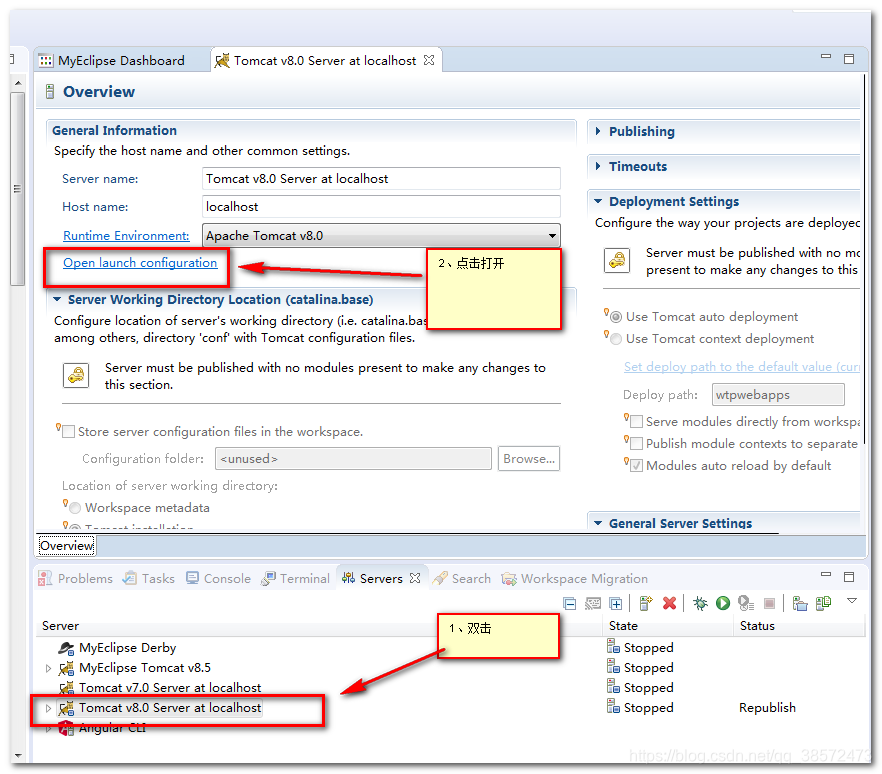Delete the selected server via red X
This screenshot has height=774, width=882.
coord(669,604)
